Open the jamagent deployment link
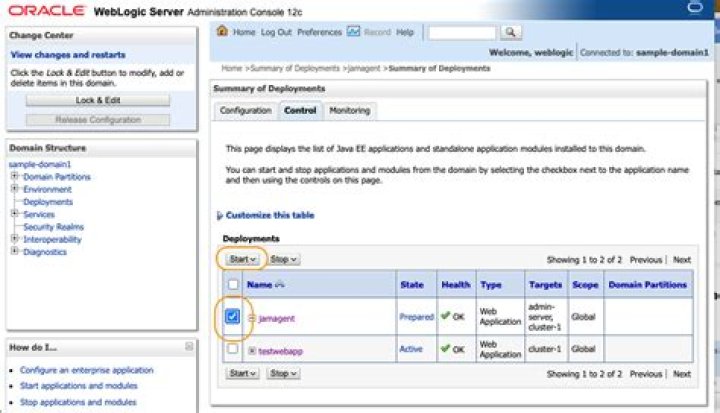This screenshot has height=413, width=720. click(276, 318)
